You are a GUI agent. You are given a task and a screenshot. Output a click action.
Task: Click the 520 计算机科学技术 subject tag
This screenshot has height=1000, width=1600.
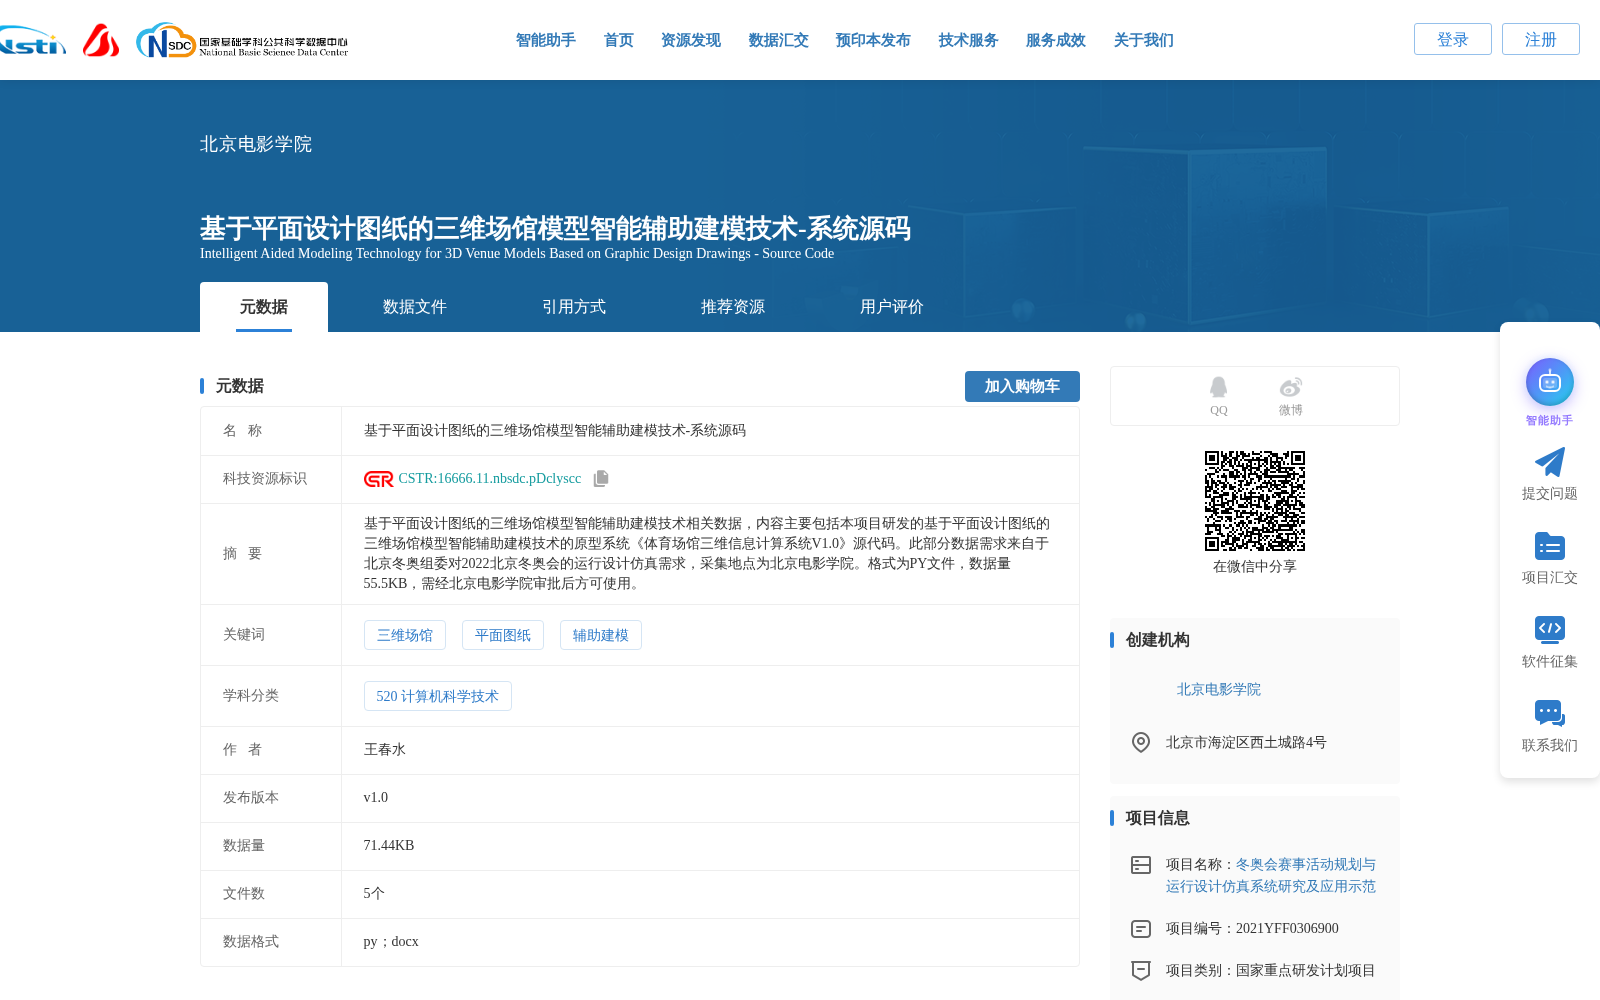pyautogui.click(x=438, y=696)
